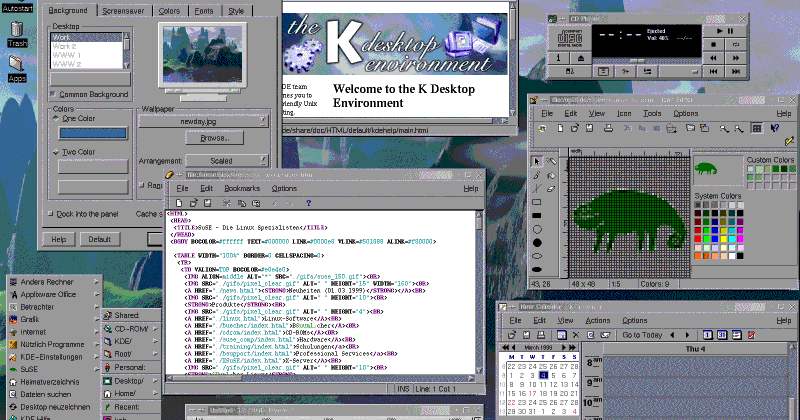
Task: Expand the Desktop/ submenu entry
Action: [x=131, y=381]
